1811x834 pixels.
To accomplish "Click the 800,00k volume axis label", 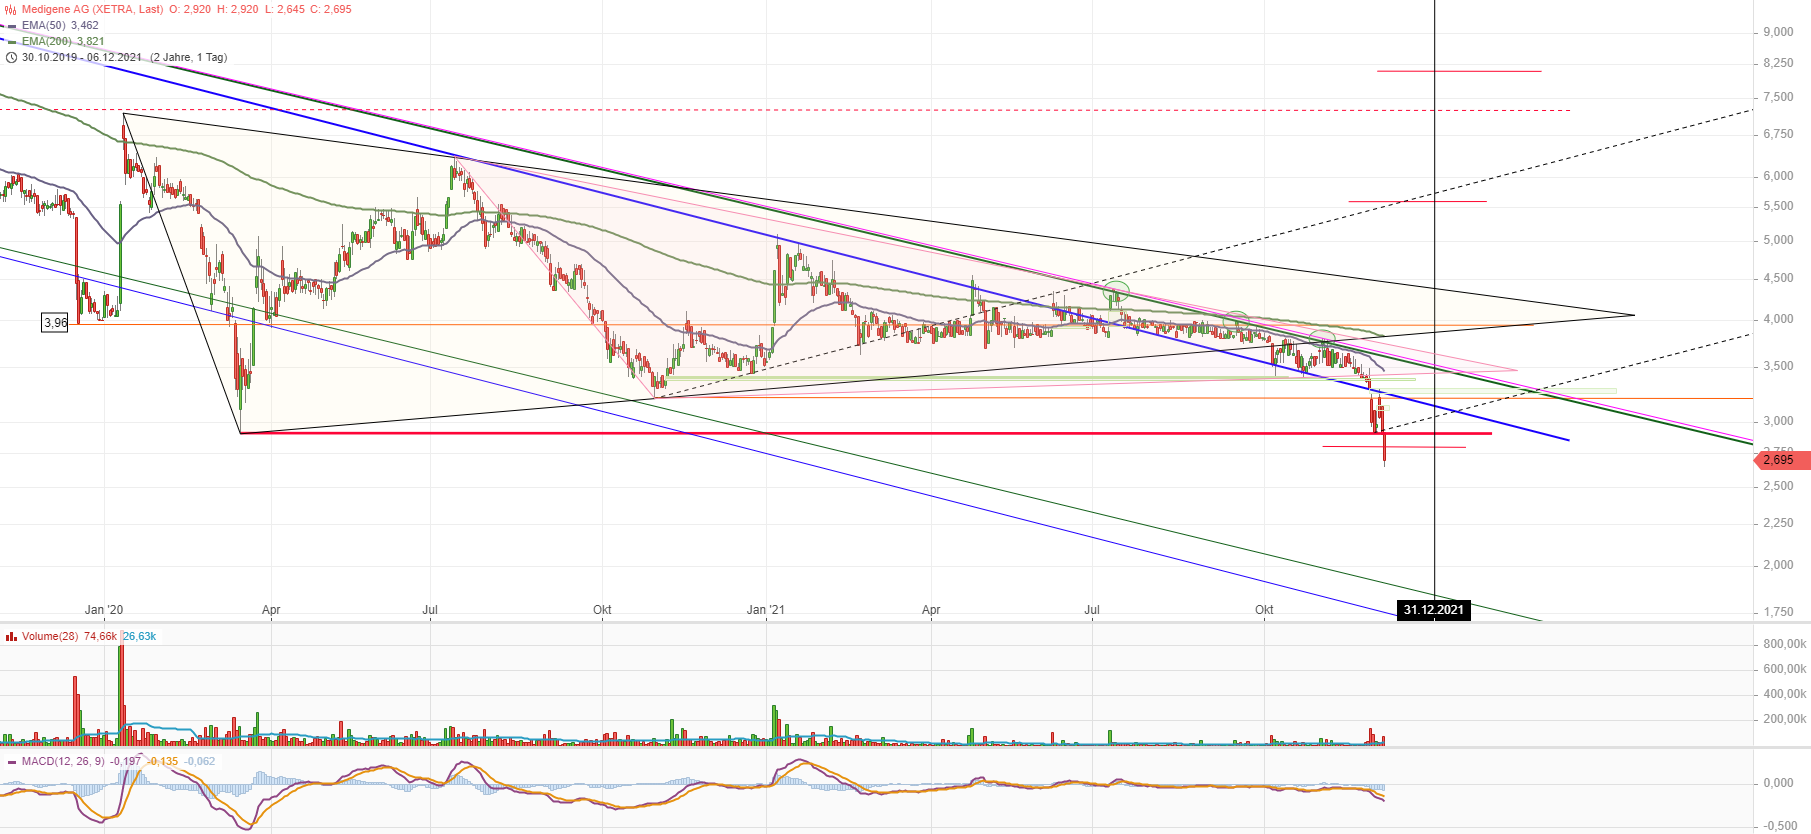I will point(1785,644).
